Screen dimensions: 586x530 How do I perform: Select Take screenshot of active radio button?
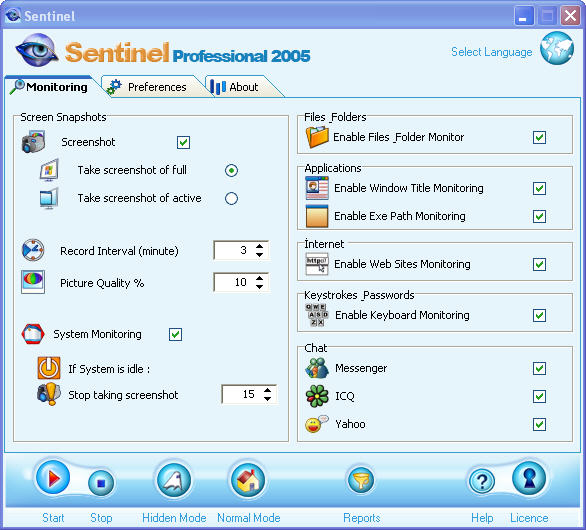(x=231, y=198)
